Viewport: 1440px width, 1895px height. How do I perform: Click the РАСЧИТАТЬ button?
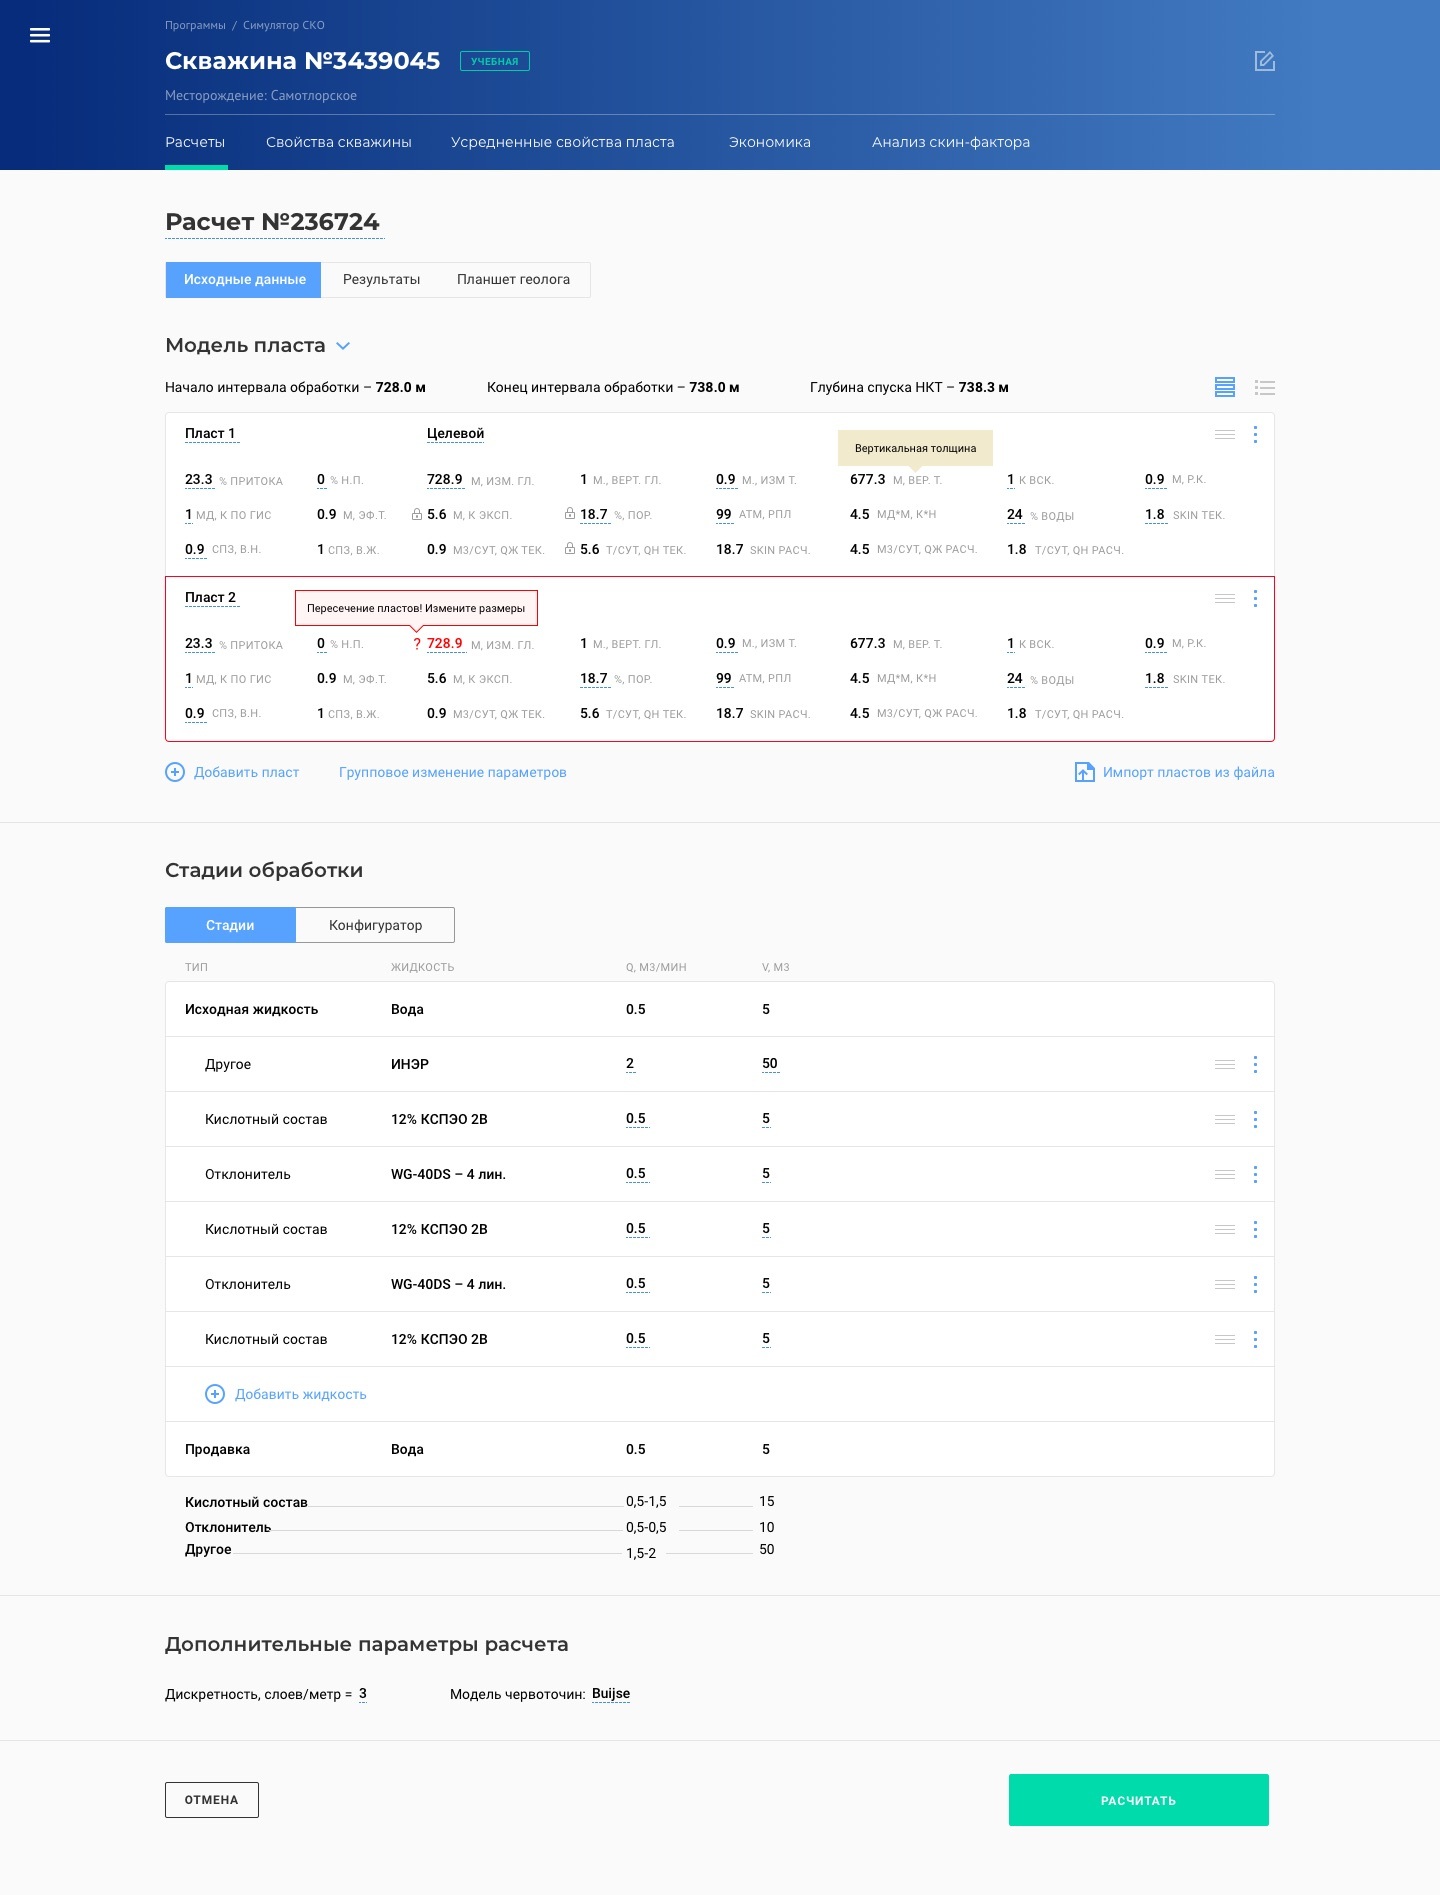pos(1138,1800)
